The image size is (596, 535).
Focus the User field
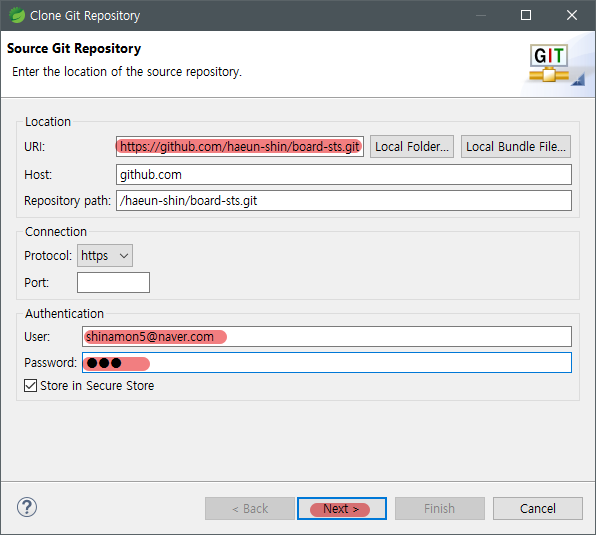[327, 337]
